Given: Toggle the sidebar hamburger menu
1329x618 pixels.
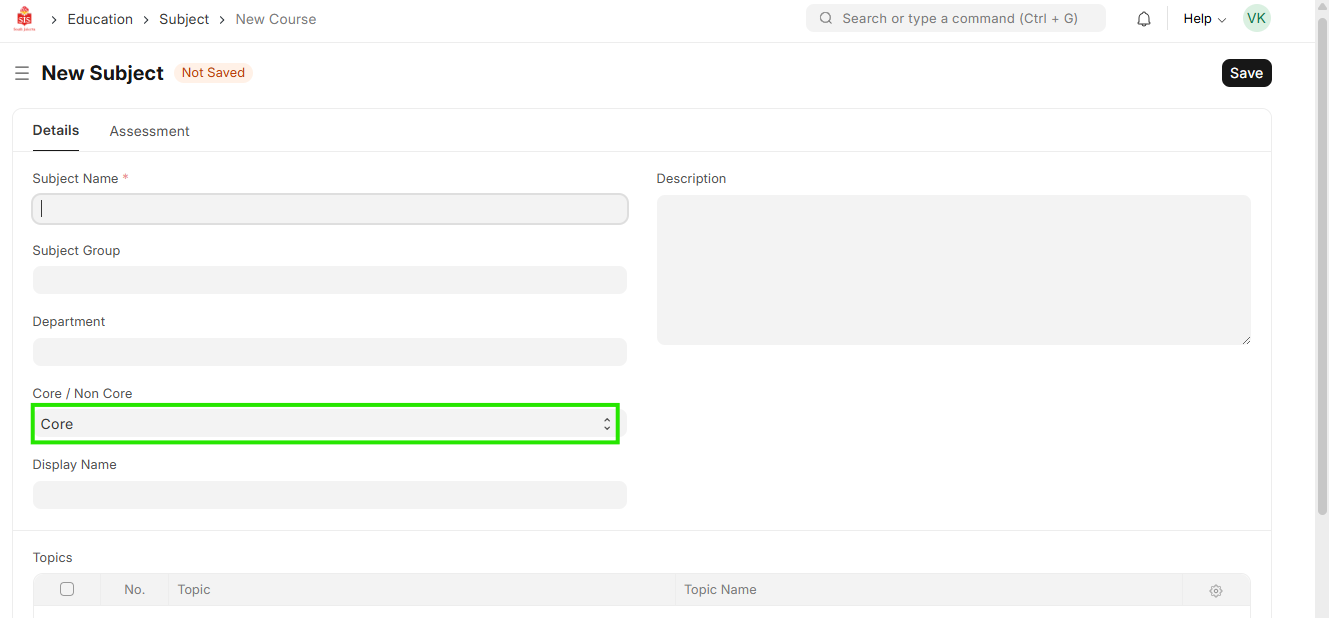Looking at the screenshot, I should tap(22, 74).
